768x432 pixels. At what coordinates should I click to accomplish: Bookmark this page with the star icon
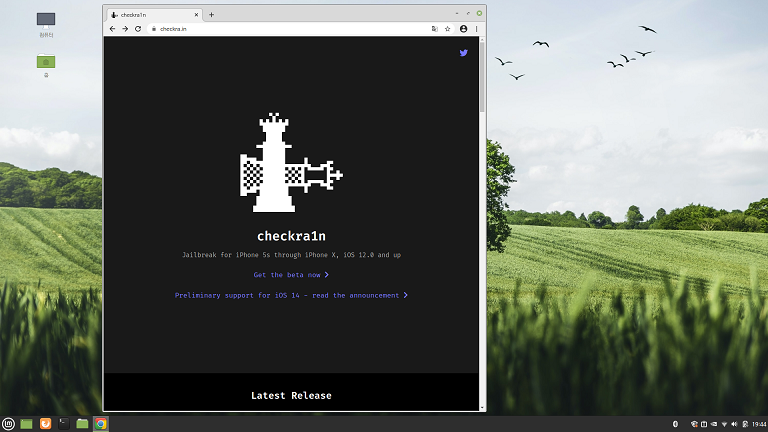(447, 29)
